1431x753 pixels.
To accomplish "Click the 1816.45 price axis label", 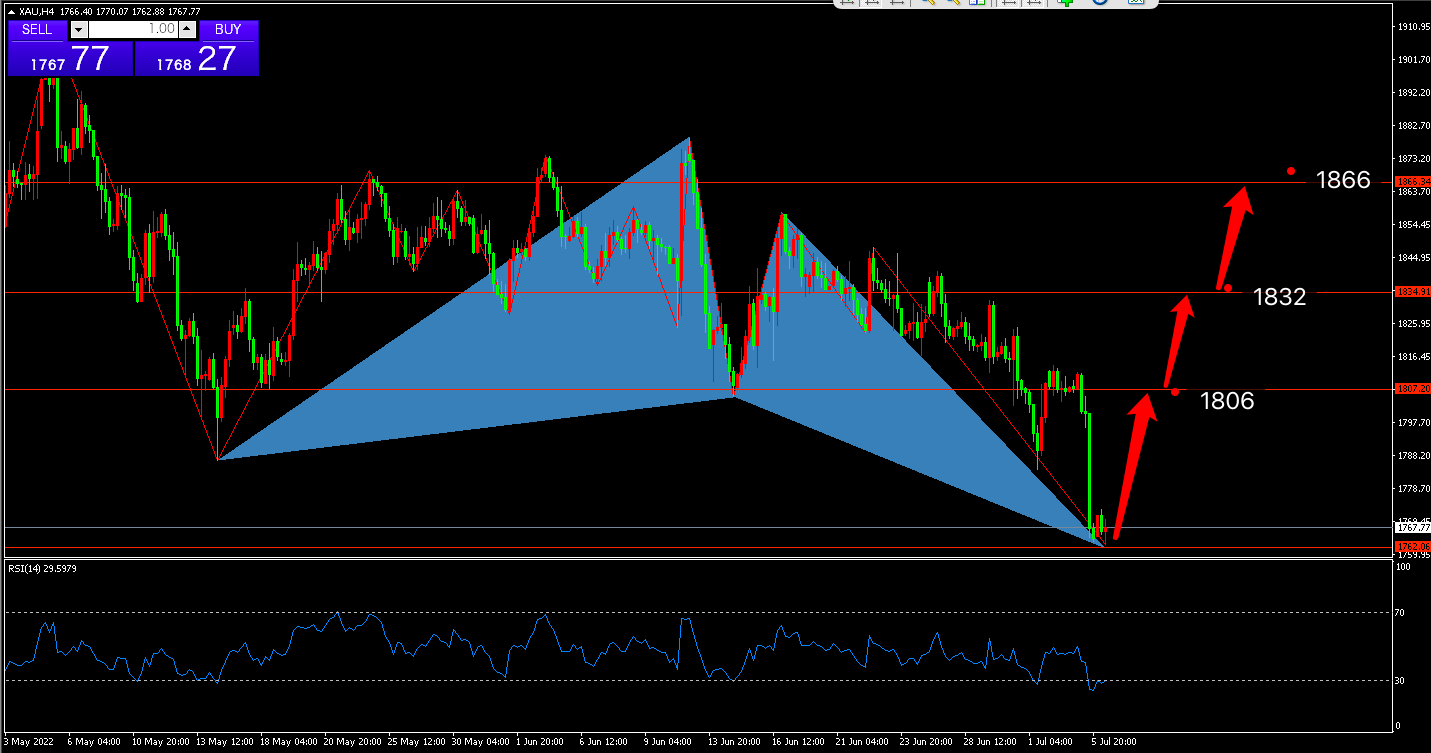I will coord(1413,357).
